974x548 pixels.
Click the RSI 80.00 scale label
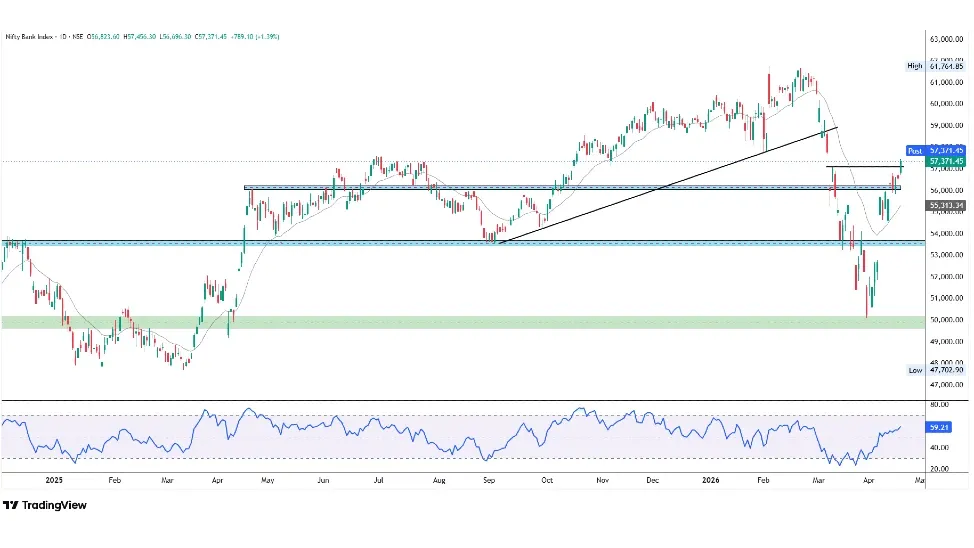[x=940, y=404]
